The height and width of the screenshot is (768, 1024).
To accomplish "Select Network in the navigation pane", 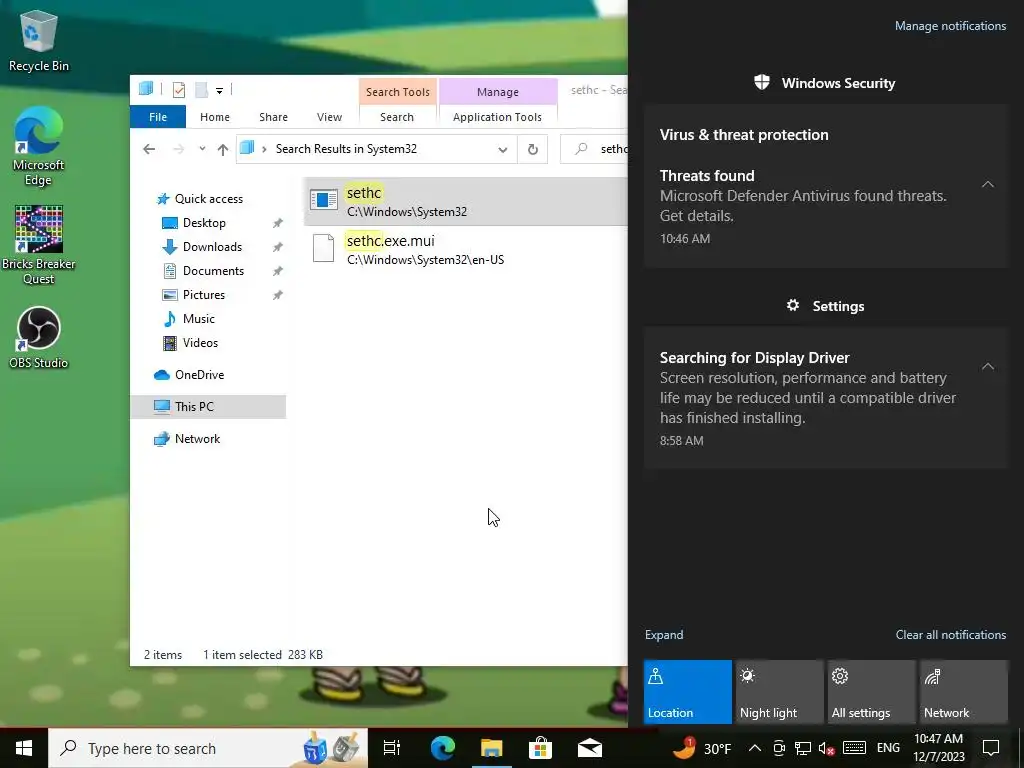I will coord(197,439).
